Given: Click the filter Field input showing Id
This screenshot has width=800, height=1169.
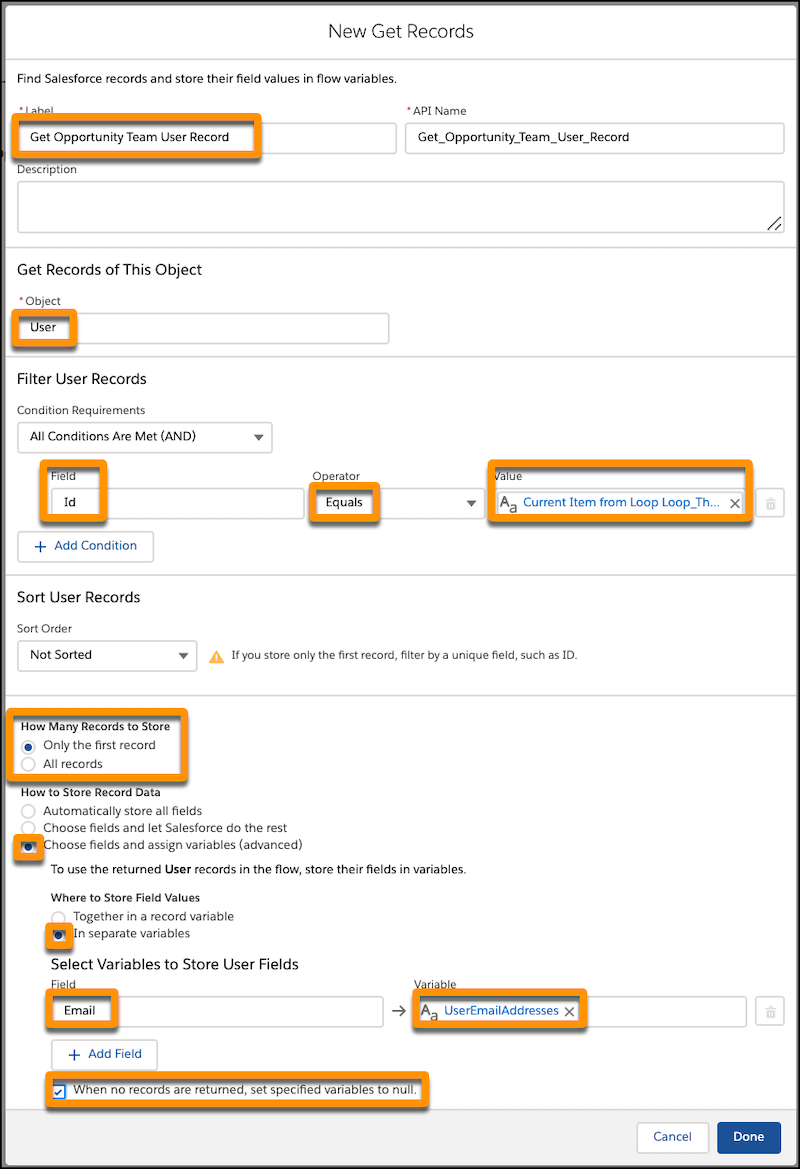Looking at the screenshot, I should click(177, 503).
